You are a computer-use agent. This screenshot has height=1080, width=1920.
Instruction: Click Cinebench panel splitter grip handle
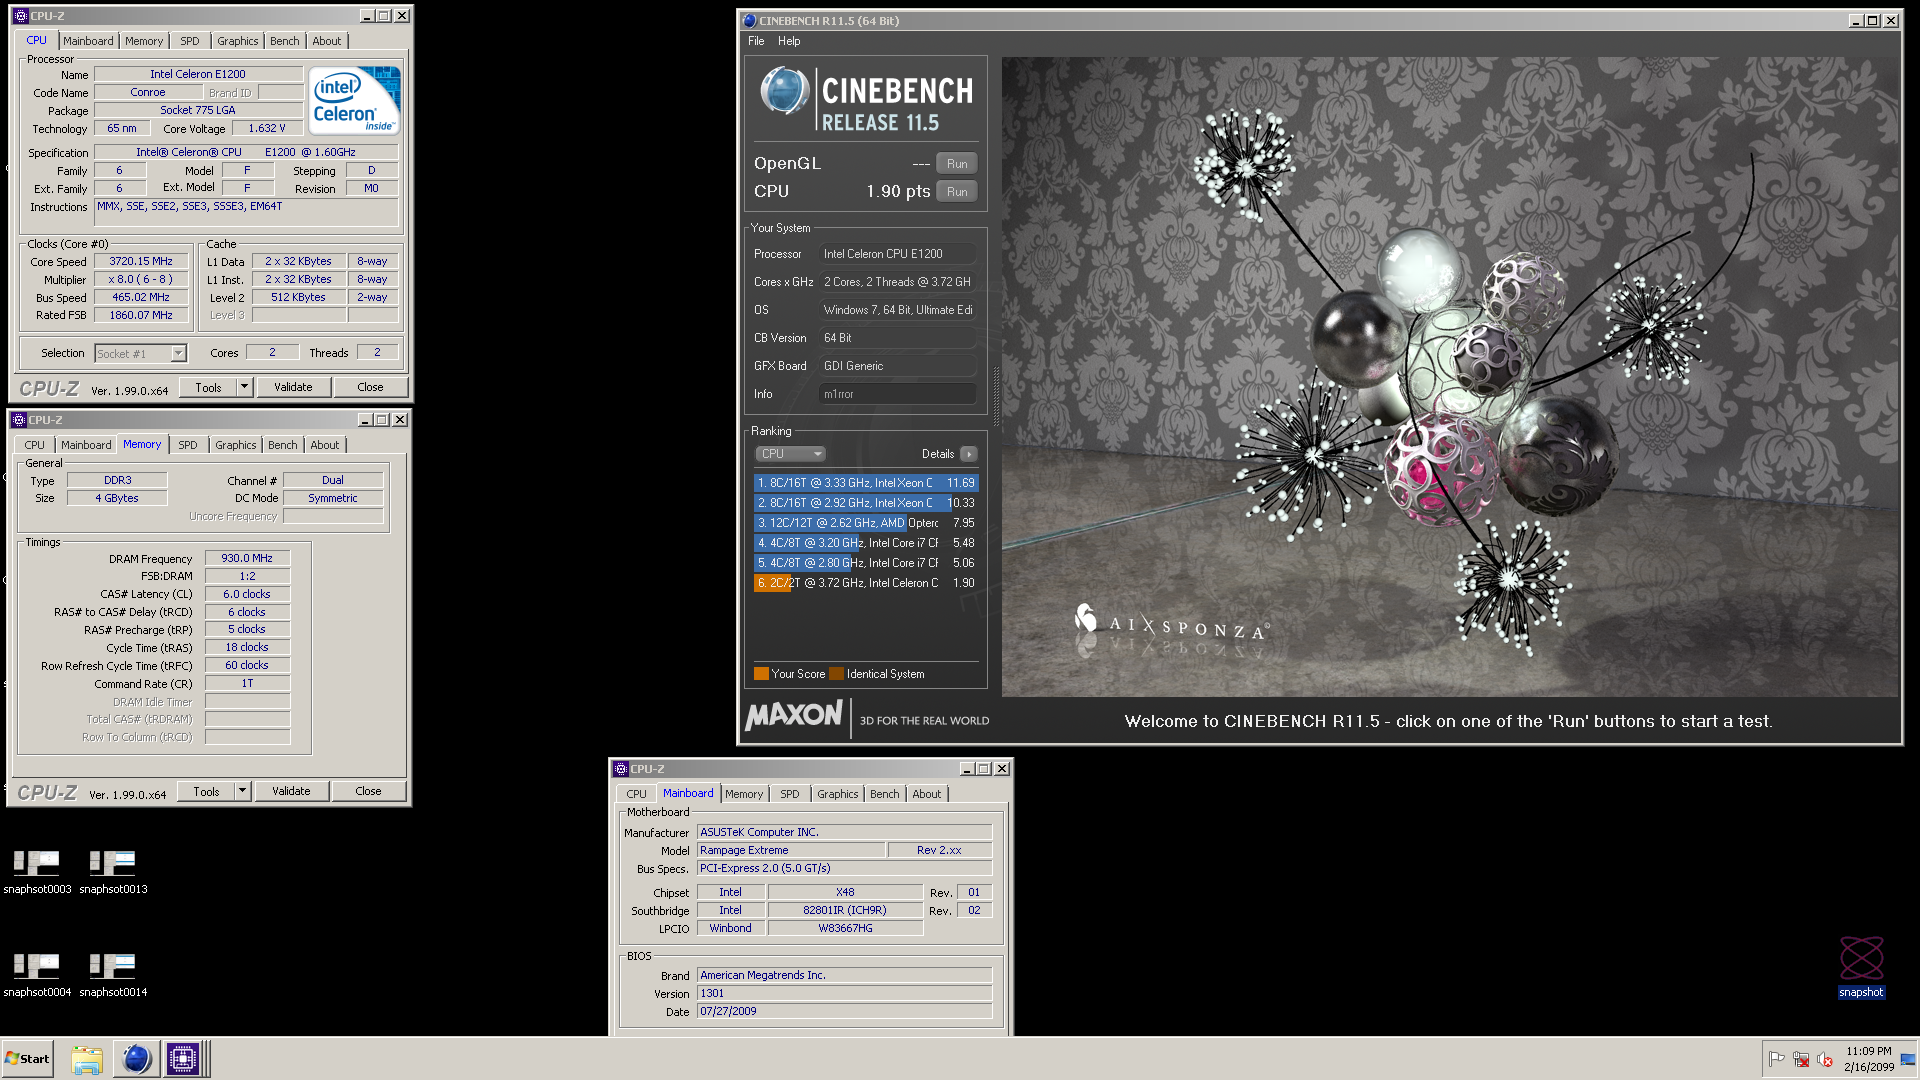(995, 396)
